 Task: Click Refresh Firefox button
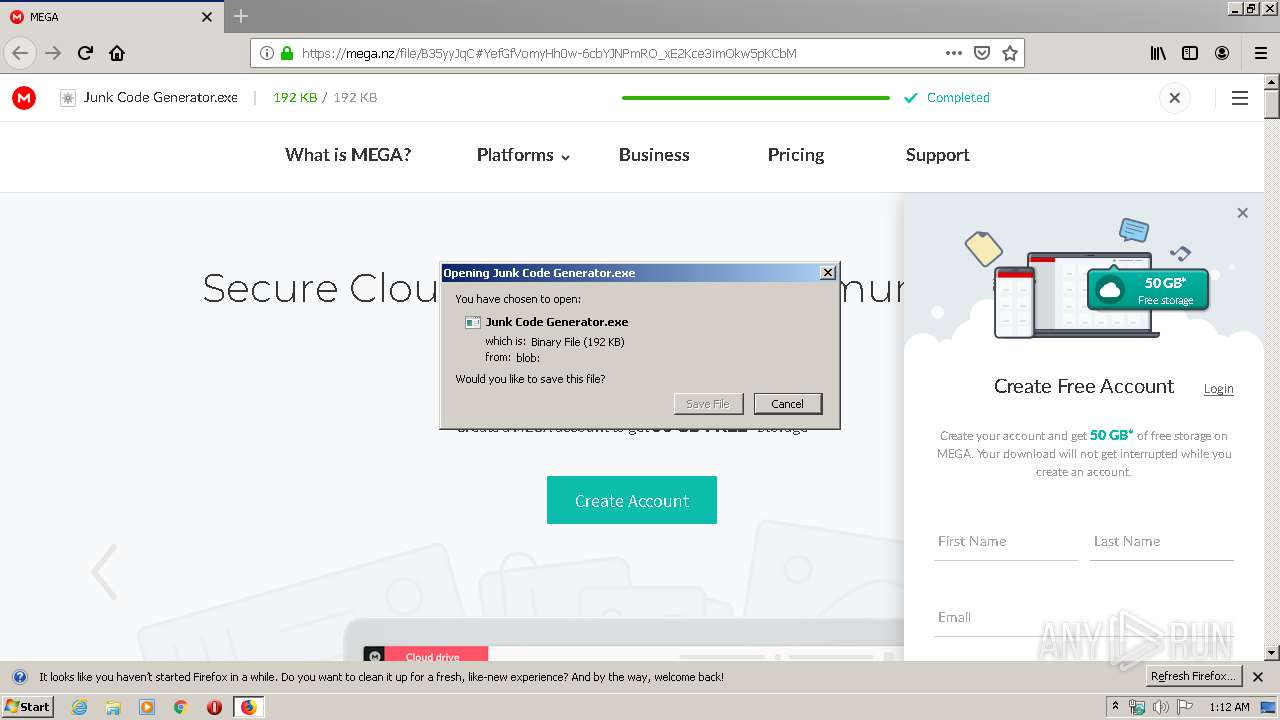point(1193,676)
